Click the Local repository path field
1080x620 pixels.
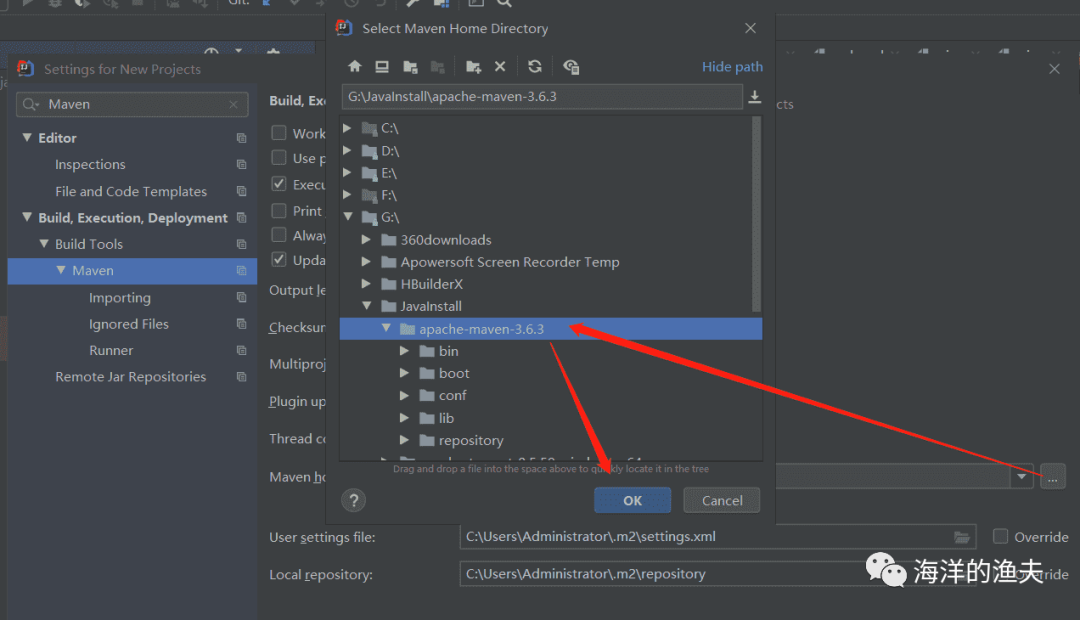pos(716,574)
